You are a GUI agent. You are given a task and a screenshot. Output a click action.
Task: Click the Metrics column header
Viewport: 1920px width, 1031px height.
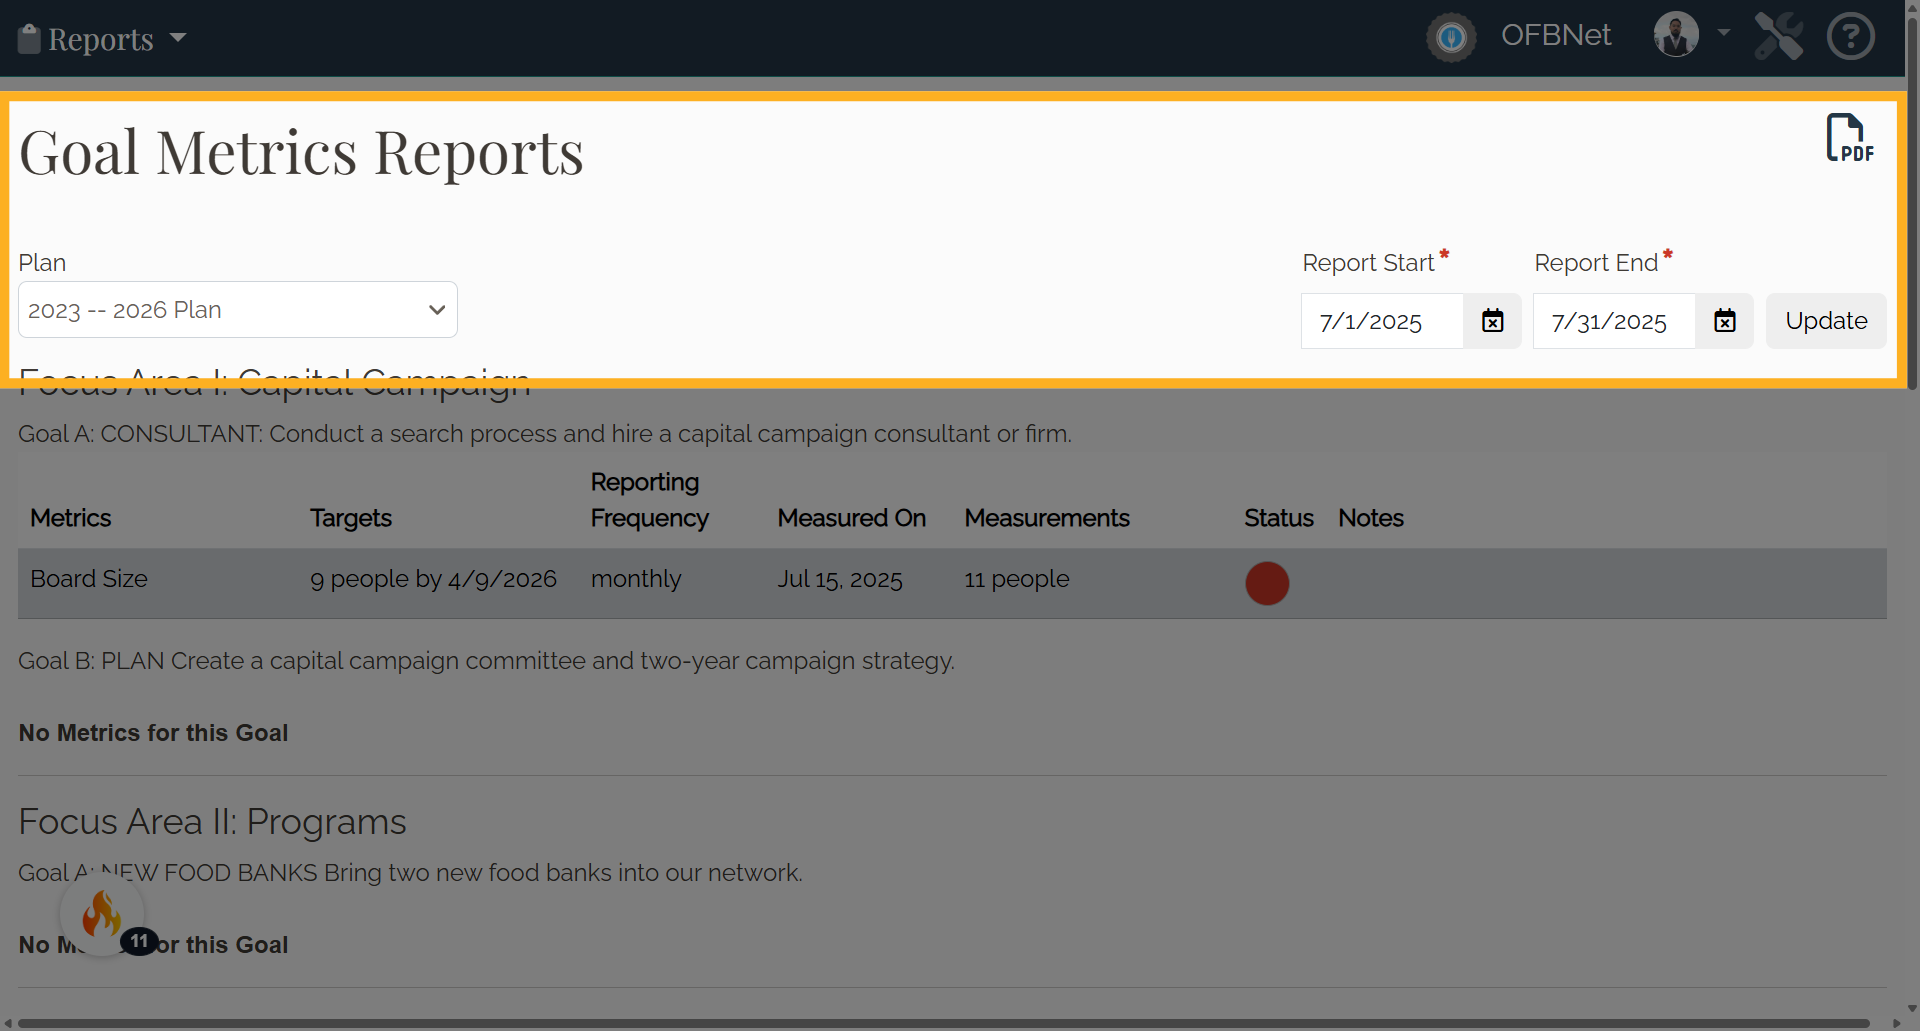(x=71, y=518)
